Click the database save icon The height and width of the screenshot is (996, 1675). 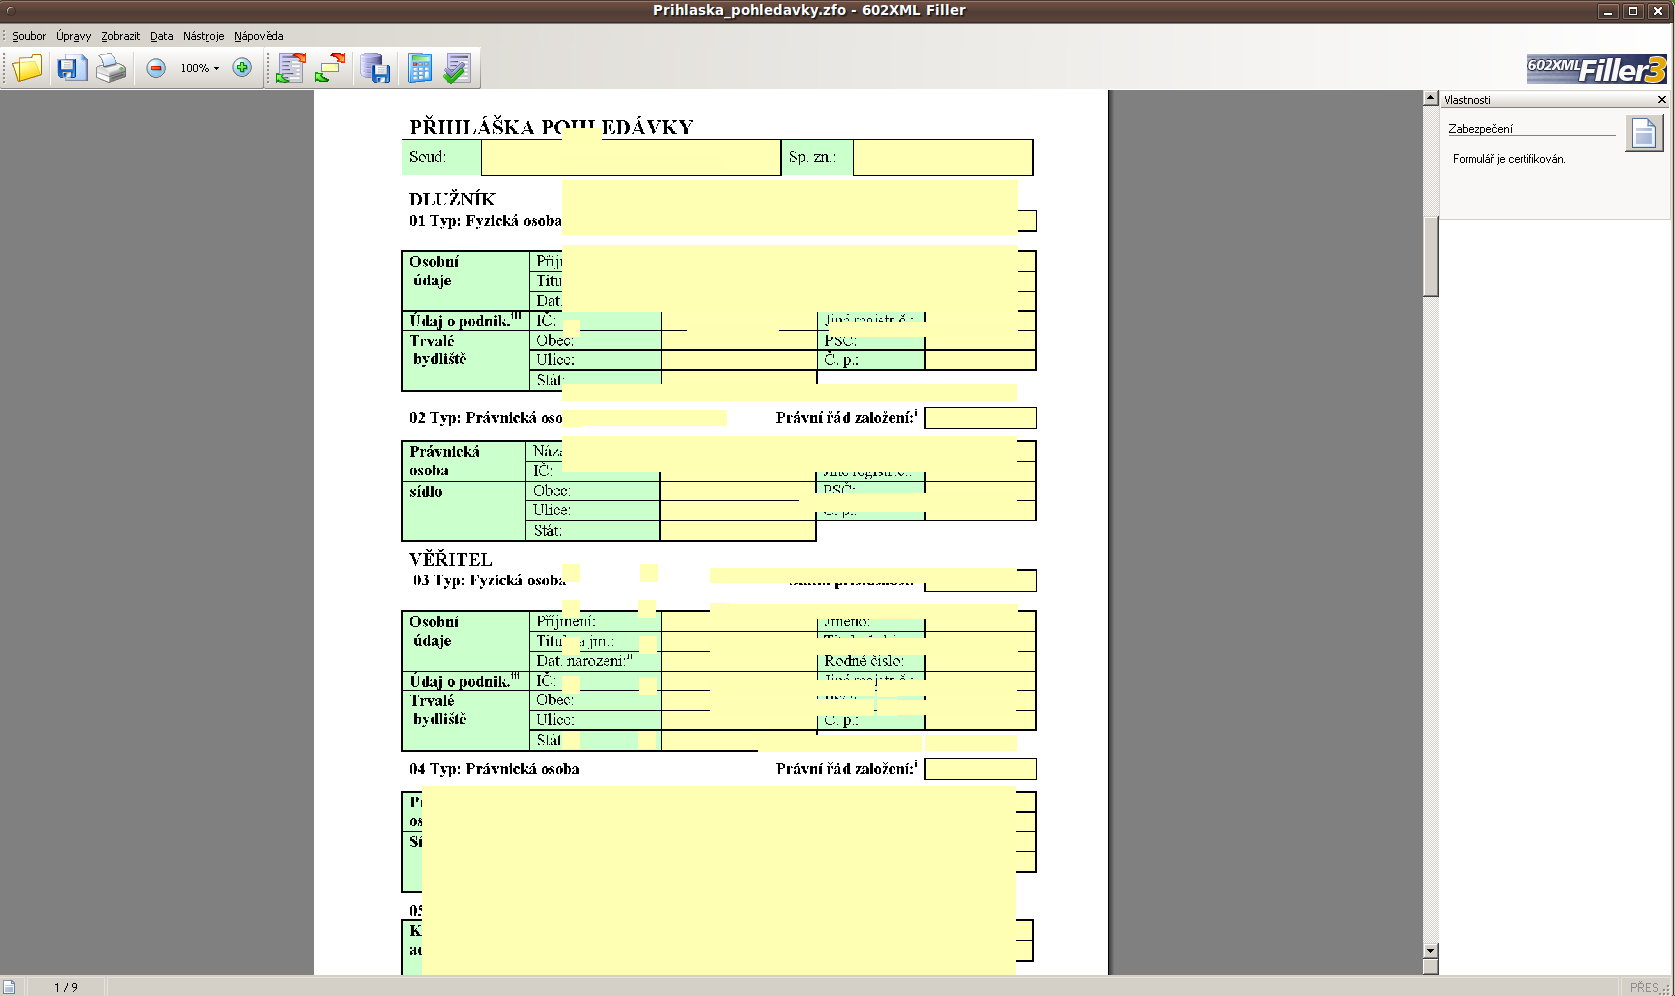375,68
